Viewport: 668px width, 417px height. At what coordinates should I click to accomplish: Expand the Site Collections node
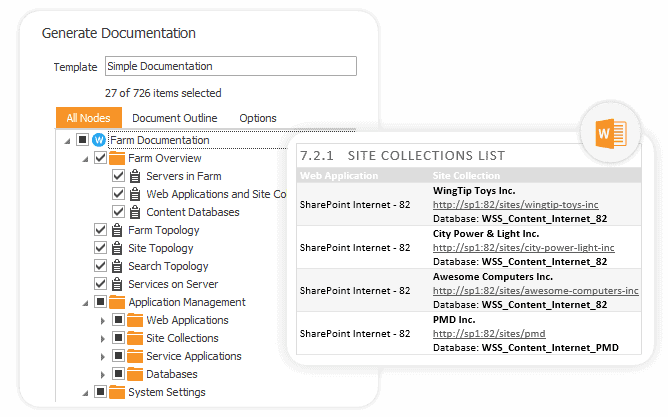click(103, 339)
